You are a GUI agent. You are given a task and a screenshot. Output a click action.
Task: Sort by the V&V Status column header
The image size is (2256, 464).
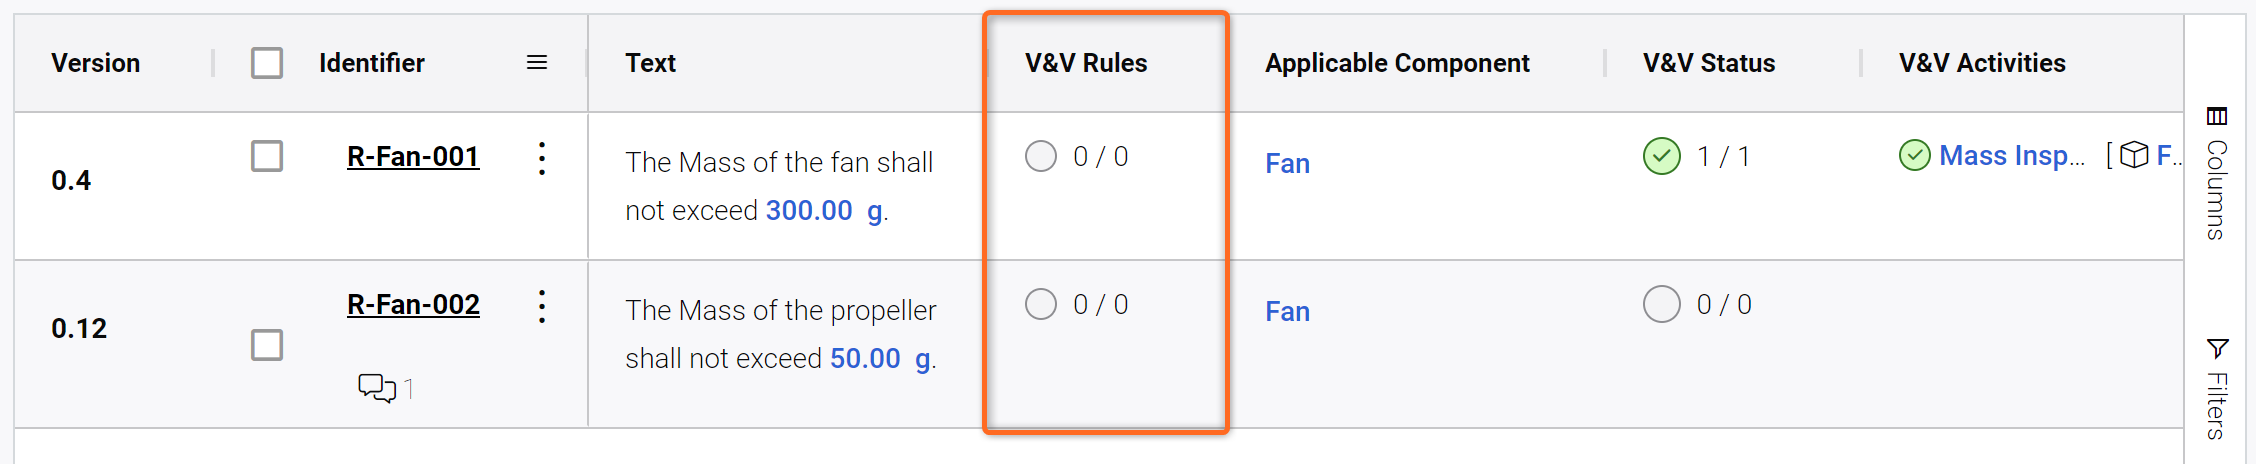coord(1709,63)
